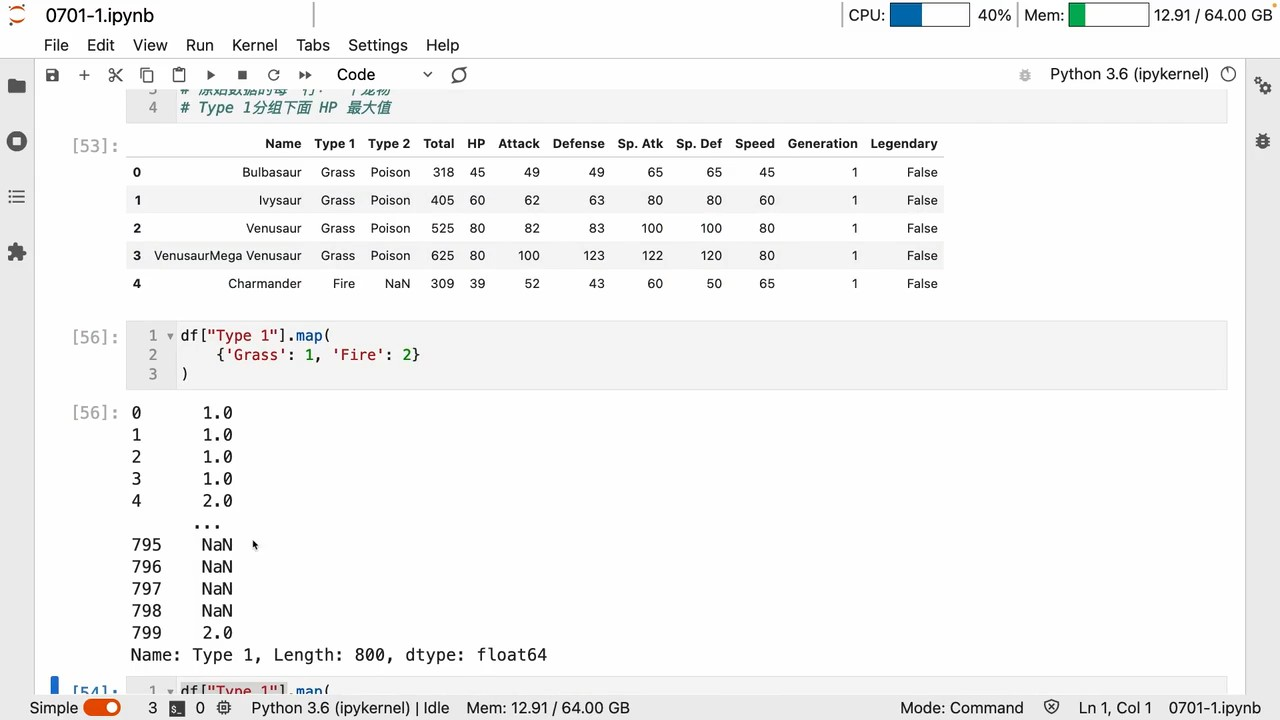
Task: Restart the kernel with the refresh icon
Action: 273,75
